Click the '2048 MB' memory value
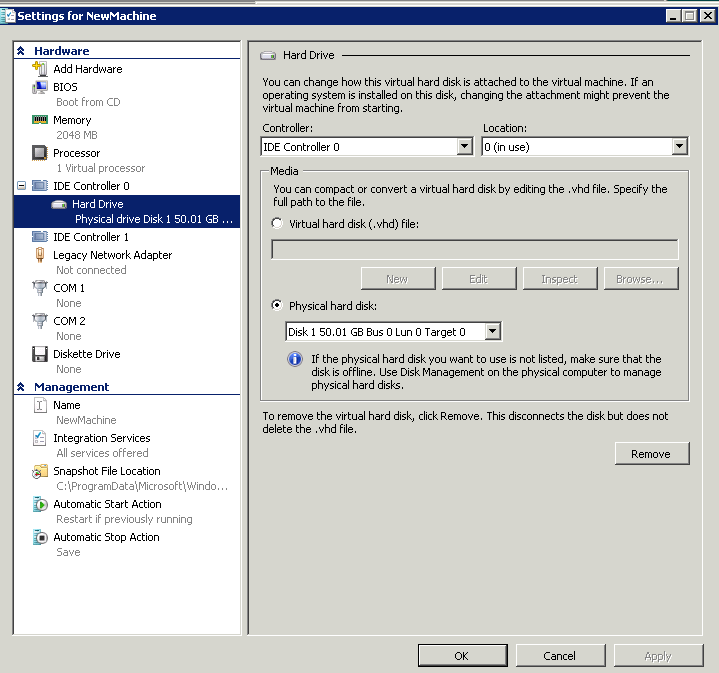719x673 pixels. point(77,135)
